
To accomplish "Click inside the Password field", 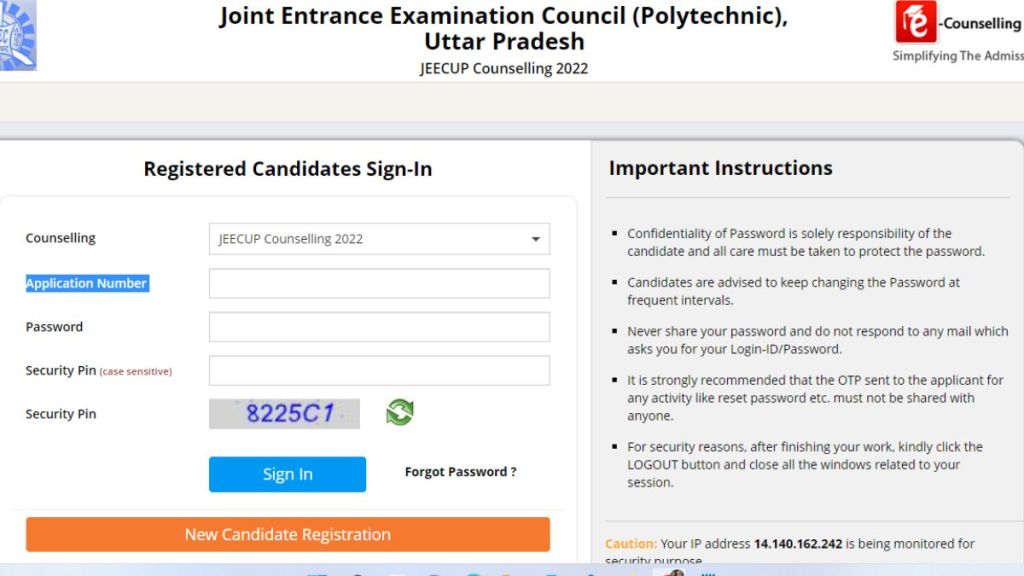I will (x=378, y=326).
